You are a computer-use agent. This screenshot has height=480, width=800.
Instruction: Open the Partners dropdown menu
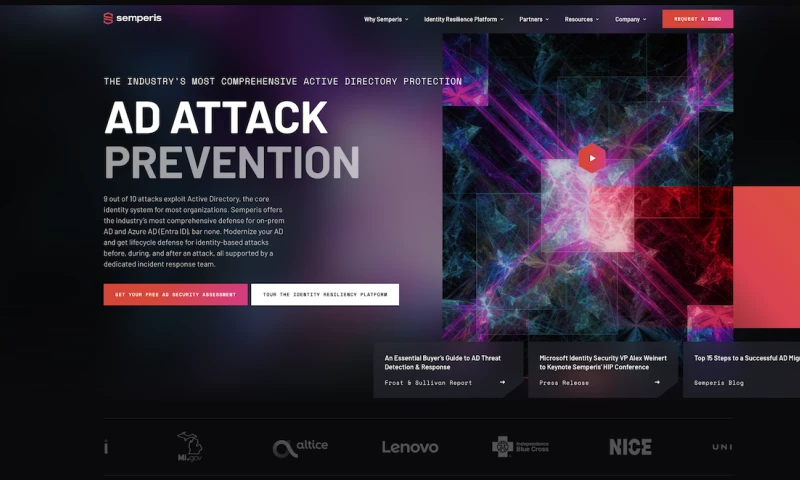click(x=534, y=19)
